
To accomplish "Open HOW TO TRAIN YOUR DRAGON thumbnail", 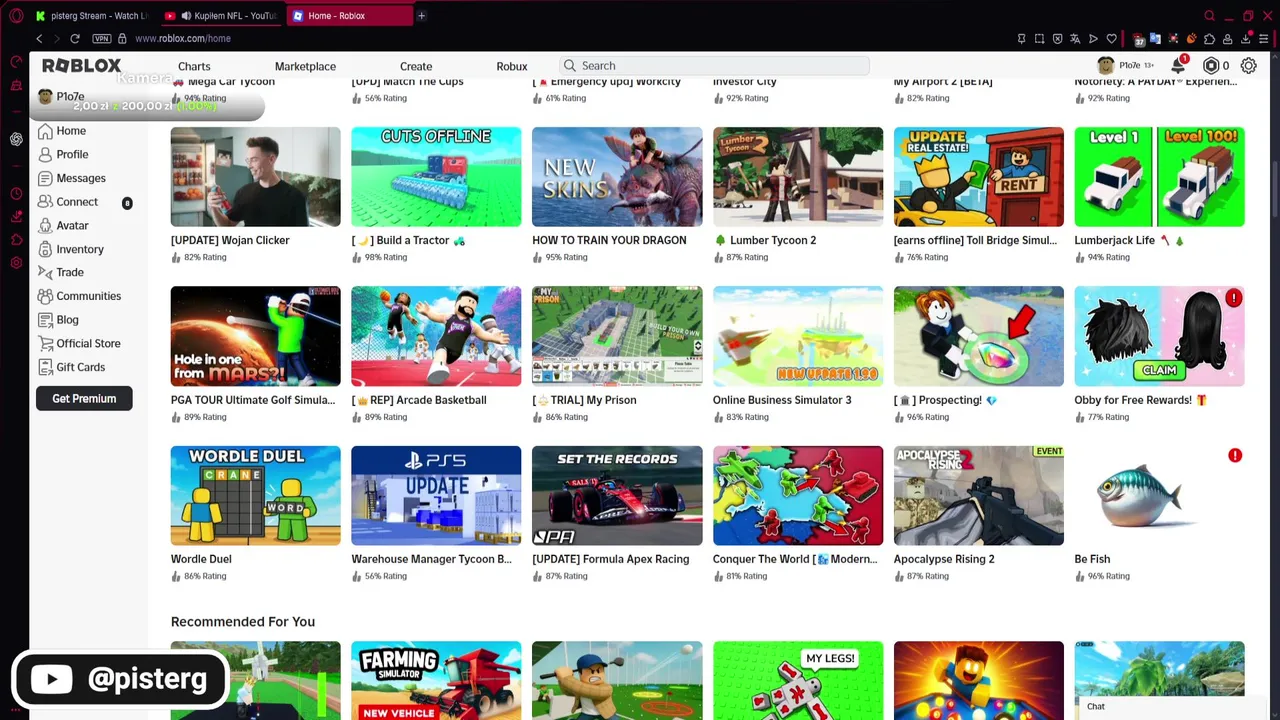I will coord(617,177).
